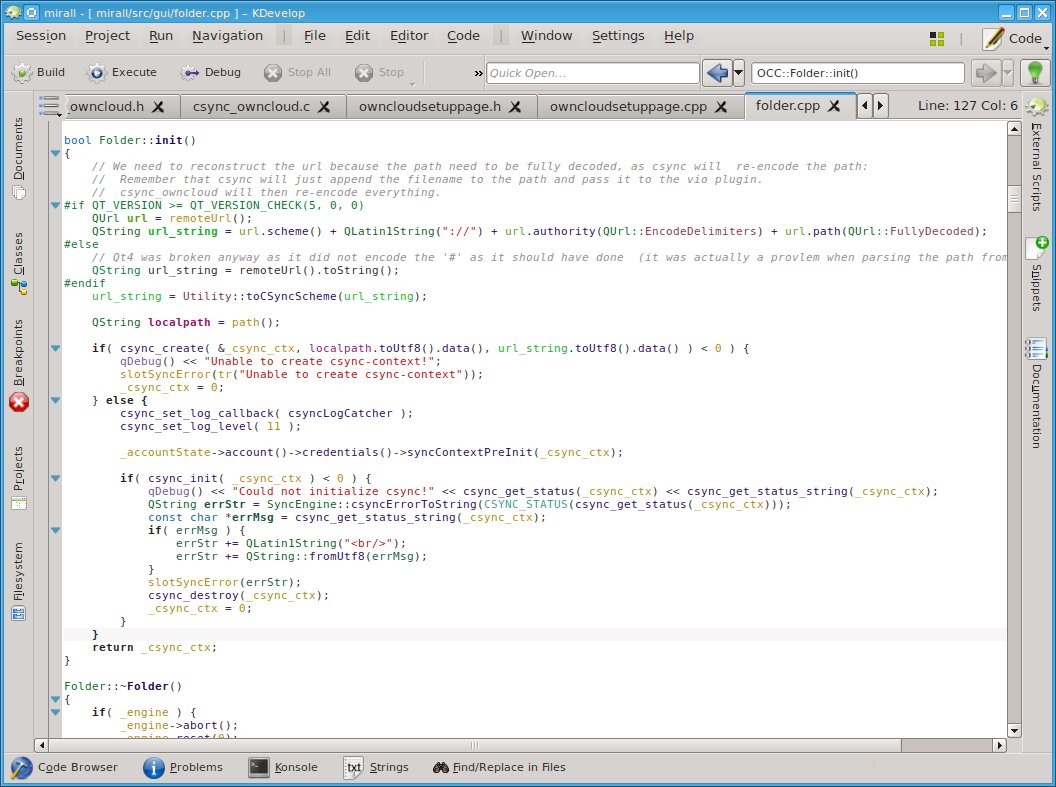1056x787 pixels.
Task: Collapse the Folder::init function body fold marker
Action: 54,153
